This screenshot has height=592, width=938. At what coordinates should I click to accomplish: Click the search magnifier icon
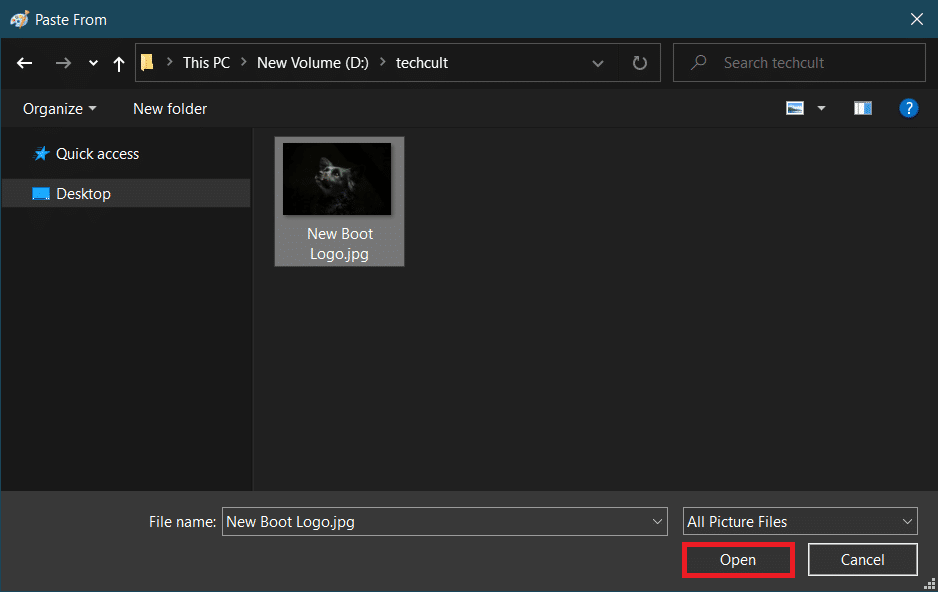click(698, 62)
